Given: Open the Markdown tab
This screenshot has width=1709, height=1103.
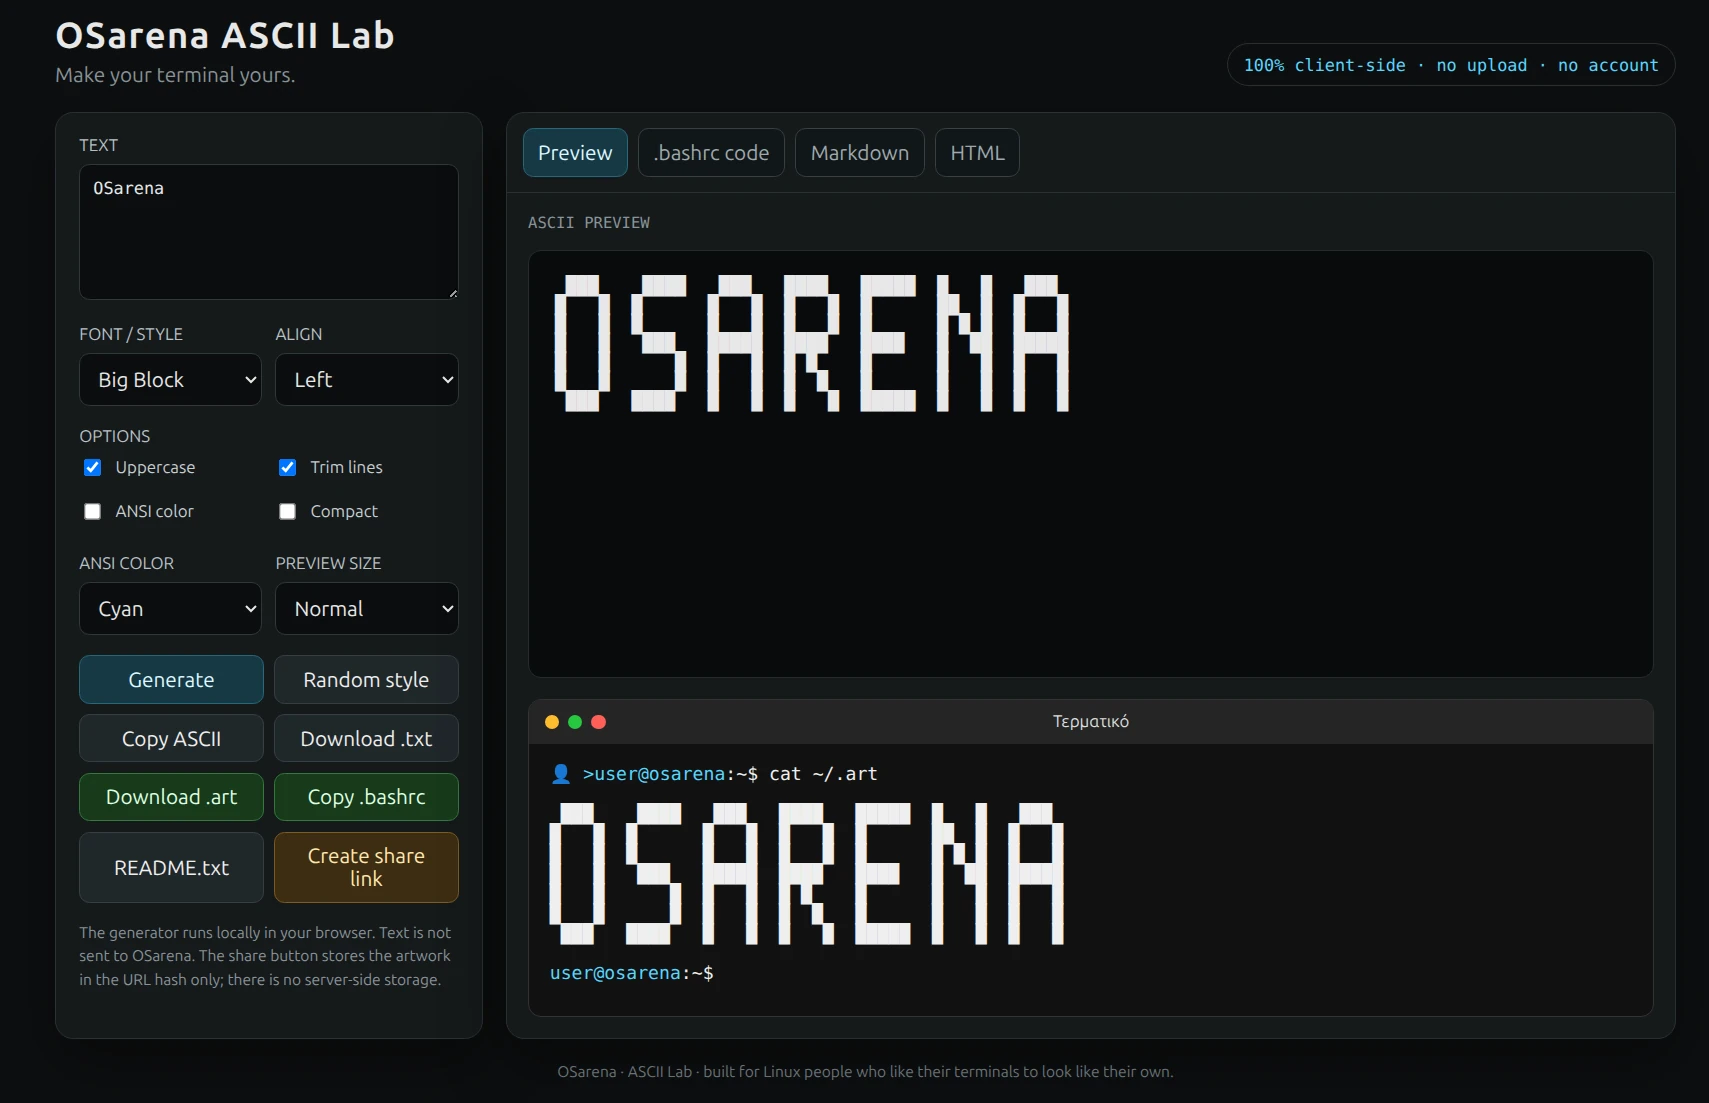Looking at the screenshot, I should [860, 153].
